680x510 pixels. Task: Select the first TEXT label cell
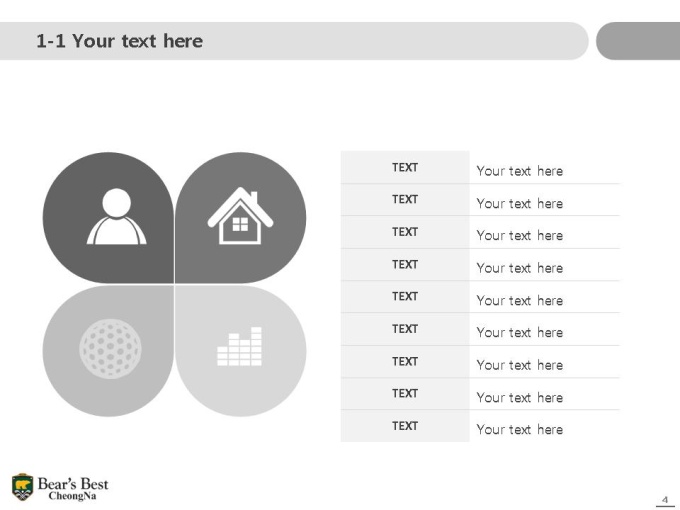click(x=405, y=167)
